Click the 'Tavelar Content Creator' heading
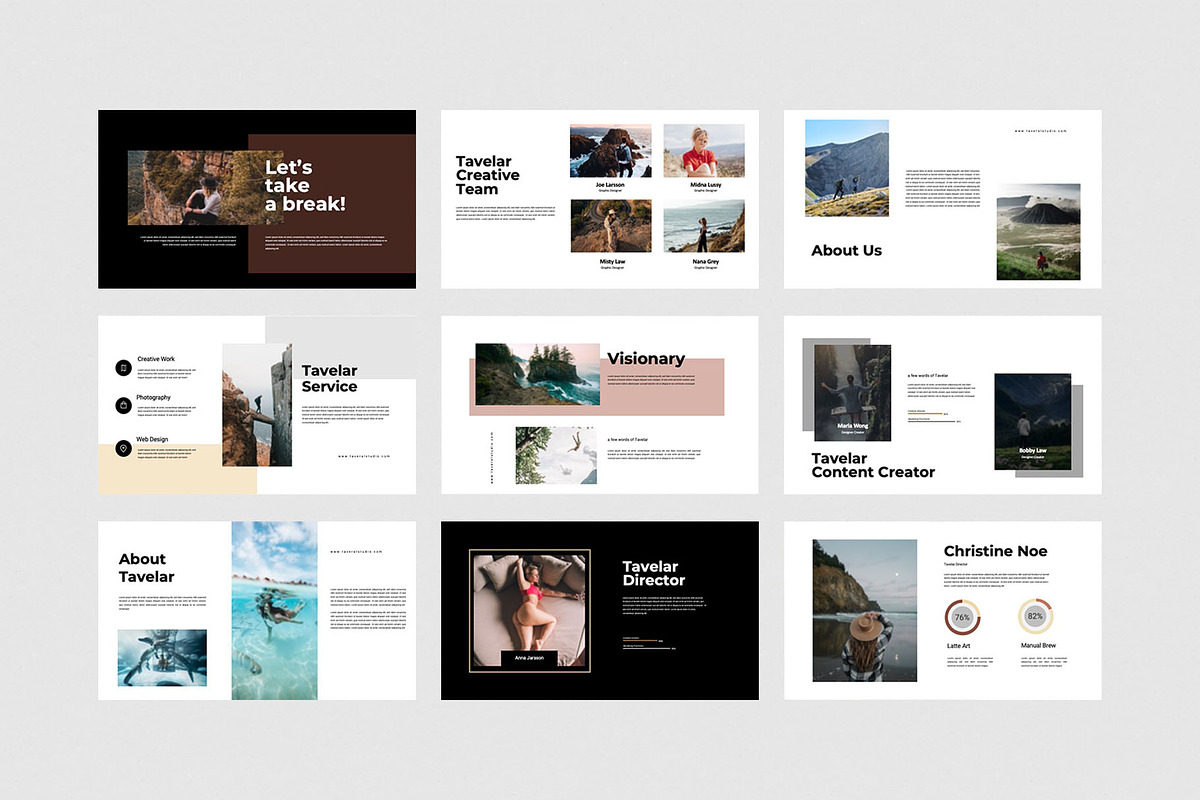Viewport: 1200px width, 800px height. [873, 465]
